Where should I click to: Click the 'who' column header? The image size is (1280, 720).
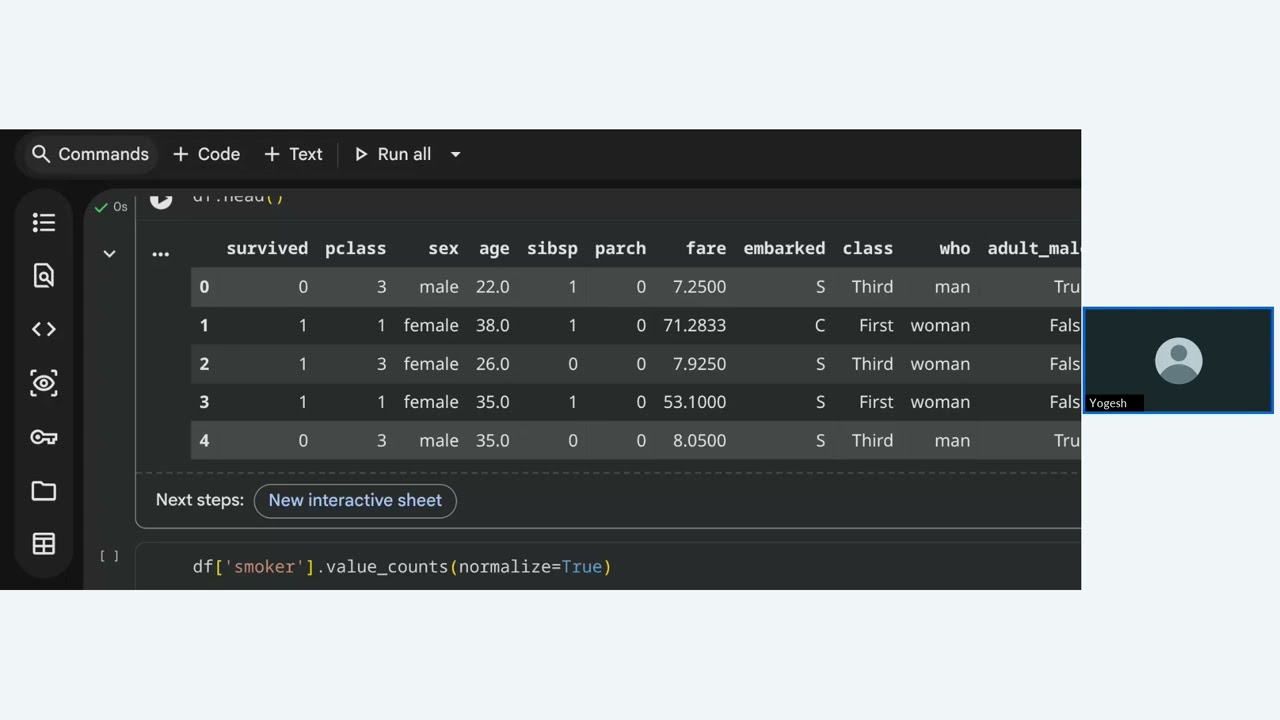(x=954, y=249)
